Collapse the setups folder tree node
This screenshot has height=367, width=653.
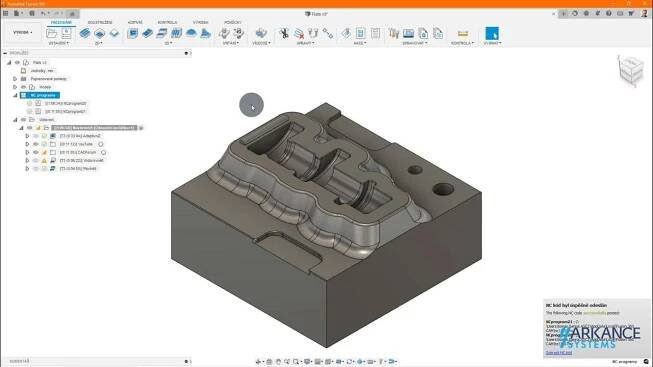tap(15, 120)
